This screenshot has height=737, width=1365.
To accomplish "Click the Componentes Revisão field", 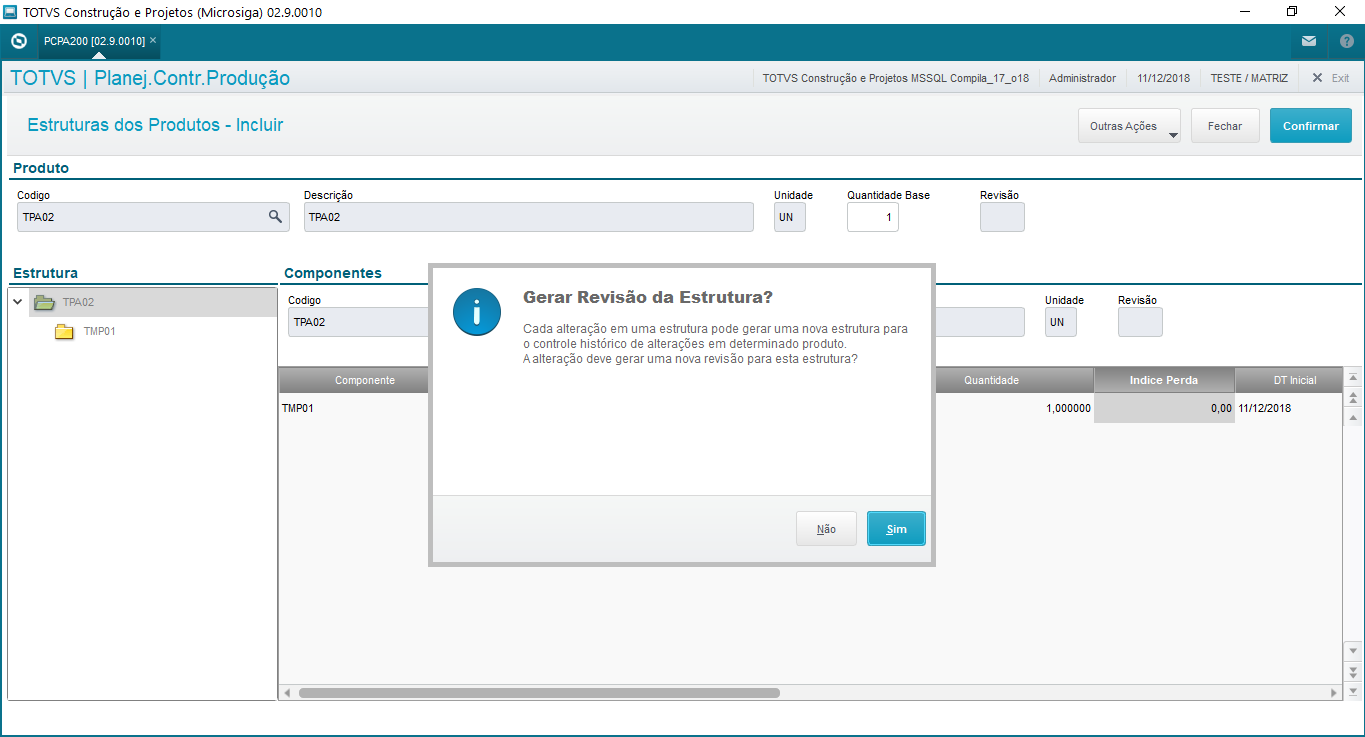I will point(1140,322).
